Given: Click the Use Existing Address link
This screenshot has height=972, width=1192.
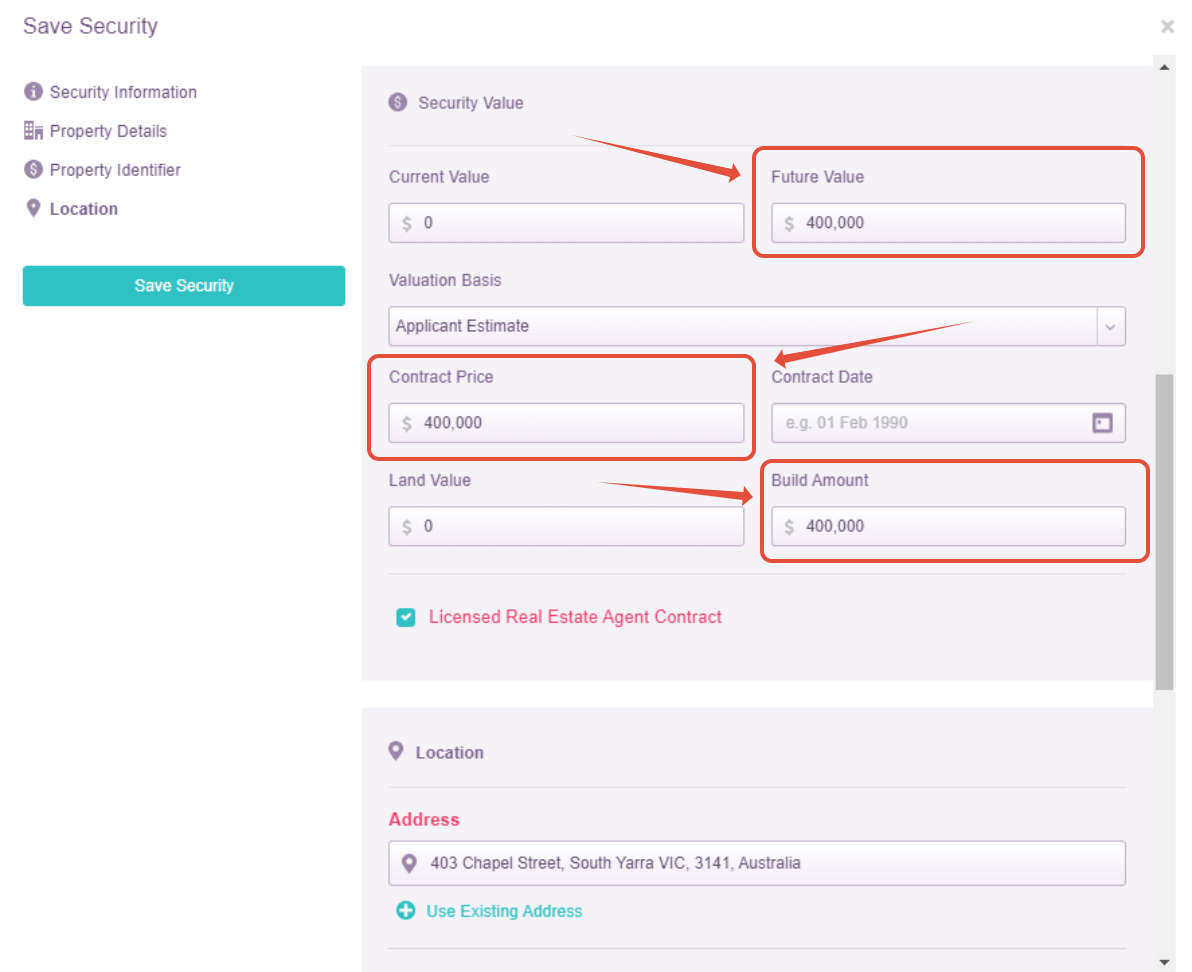Looking at the screenshot, I should pos(504,911).
